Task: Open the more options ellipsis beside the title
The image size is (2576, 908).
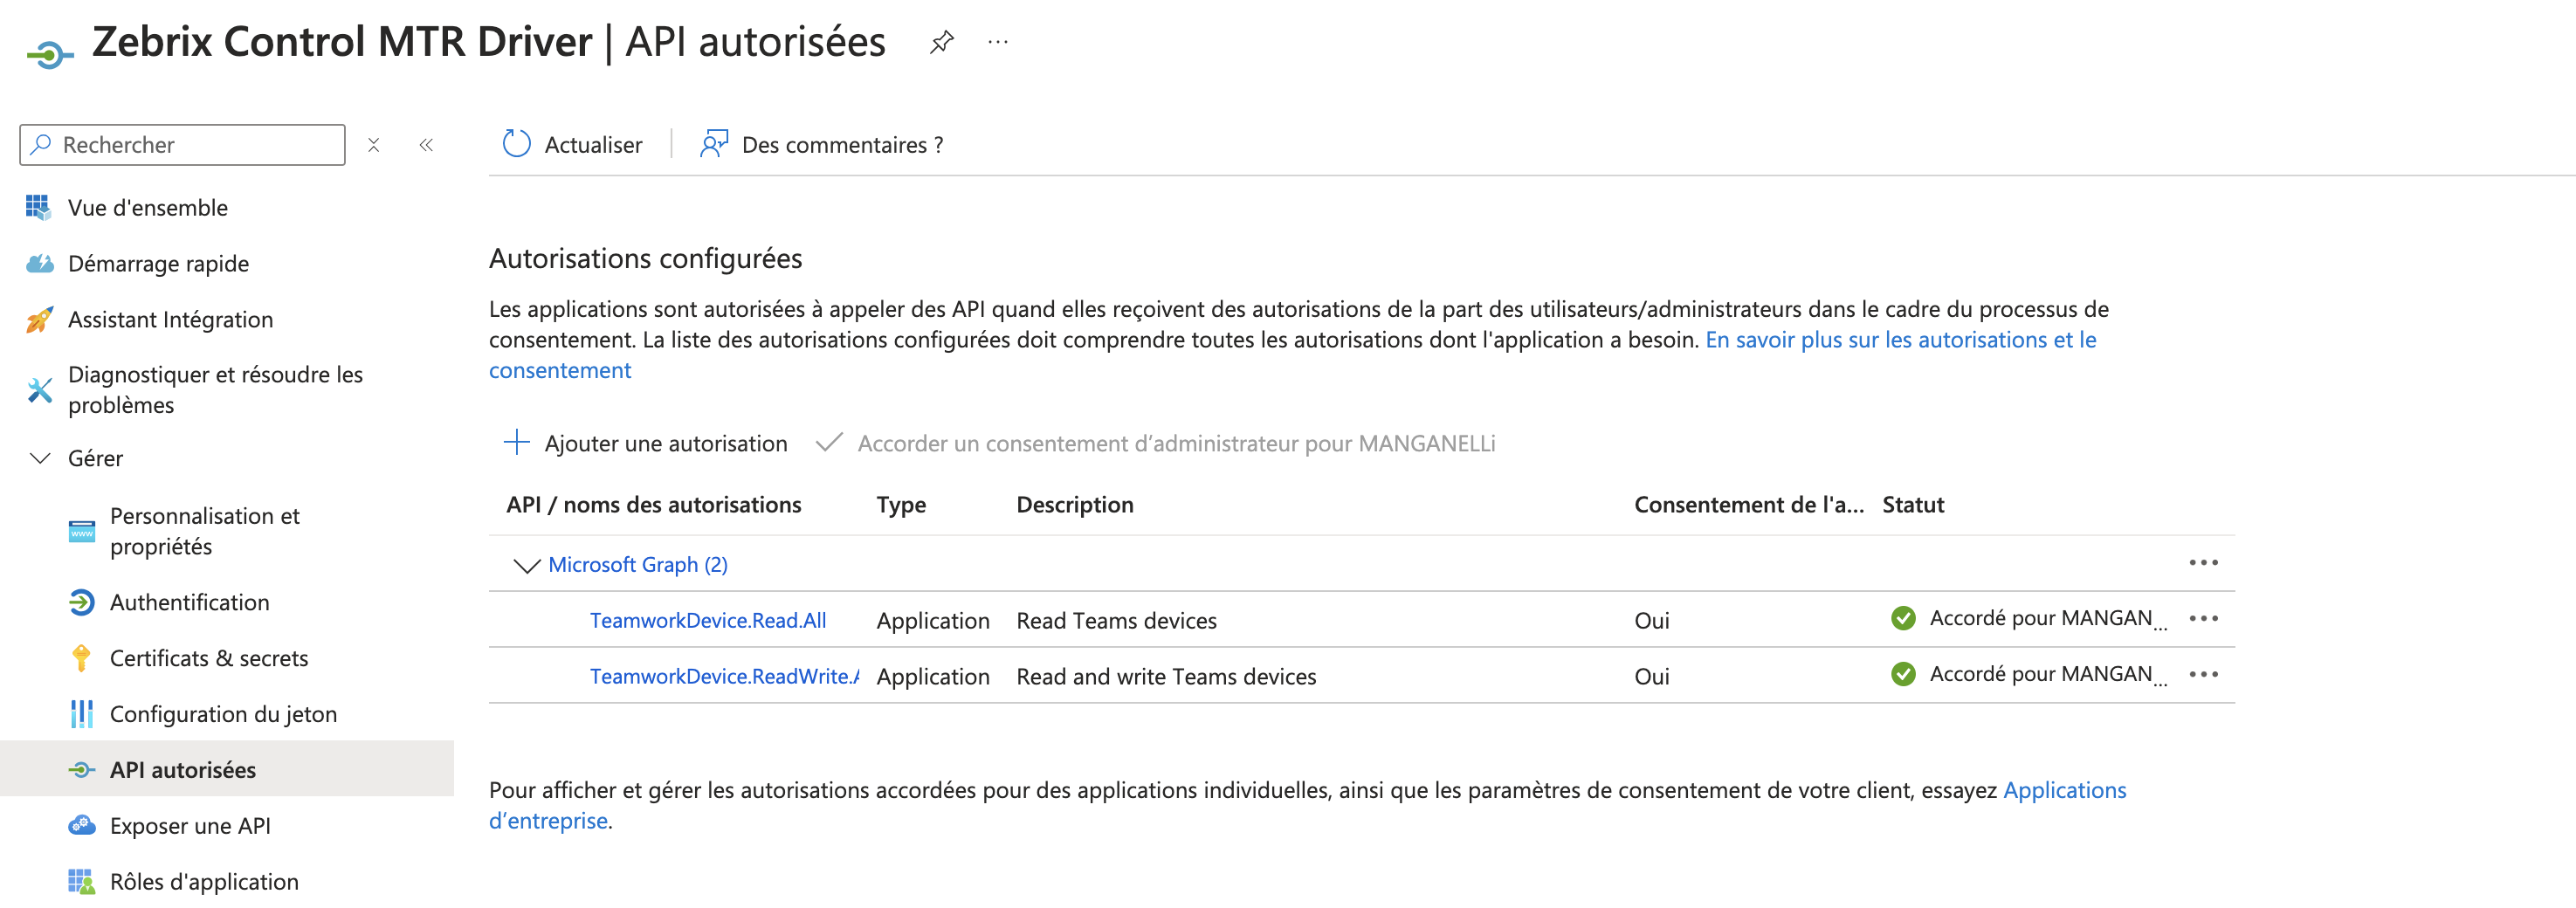Action: click(x=998, y=42)
